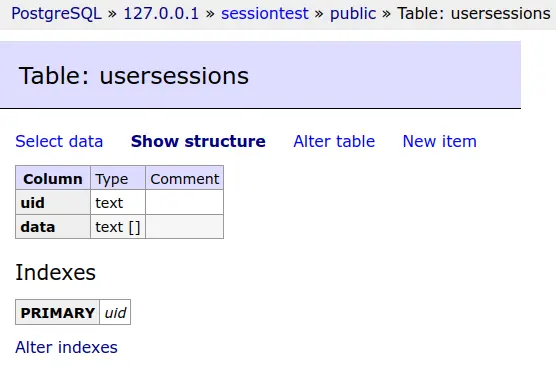Image resolution: width=556 pixels, height=367 pixels.
Task: Click the Indexes section heading
Action: click(x=56, y=272)
